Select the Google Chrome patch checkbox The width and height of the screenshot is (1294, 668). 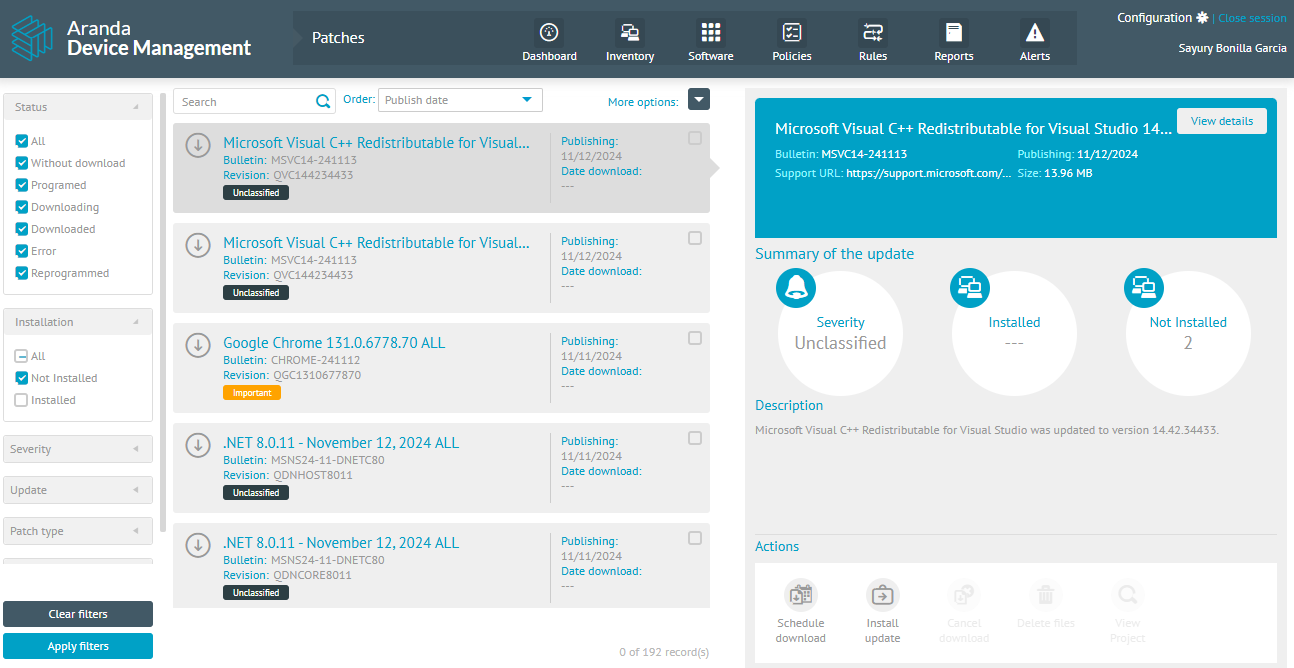pyautogui.click(x=695, y=338)
